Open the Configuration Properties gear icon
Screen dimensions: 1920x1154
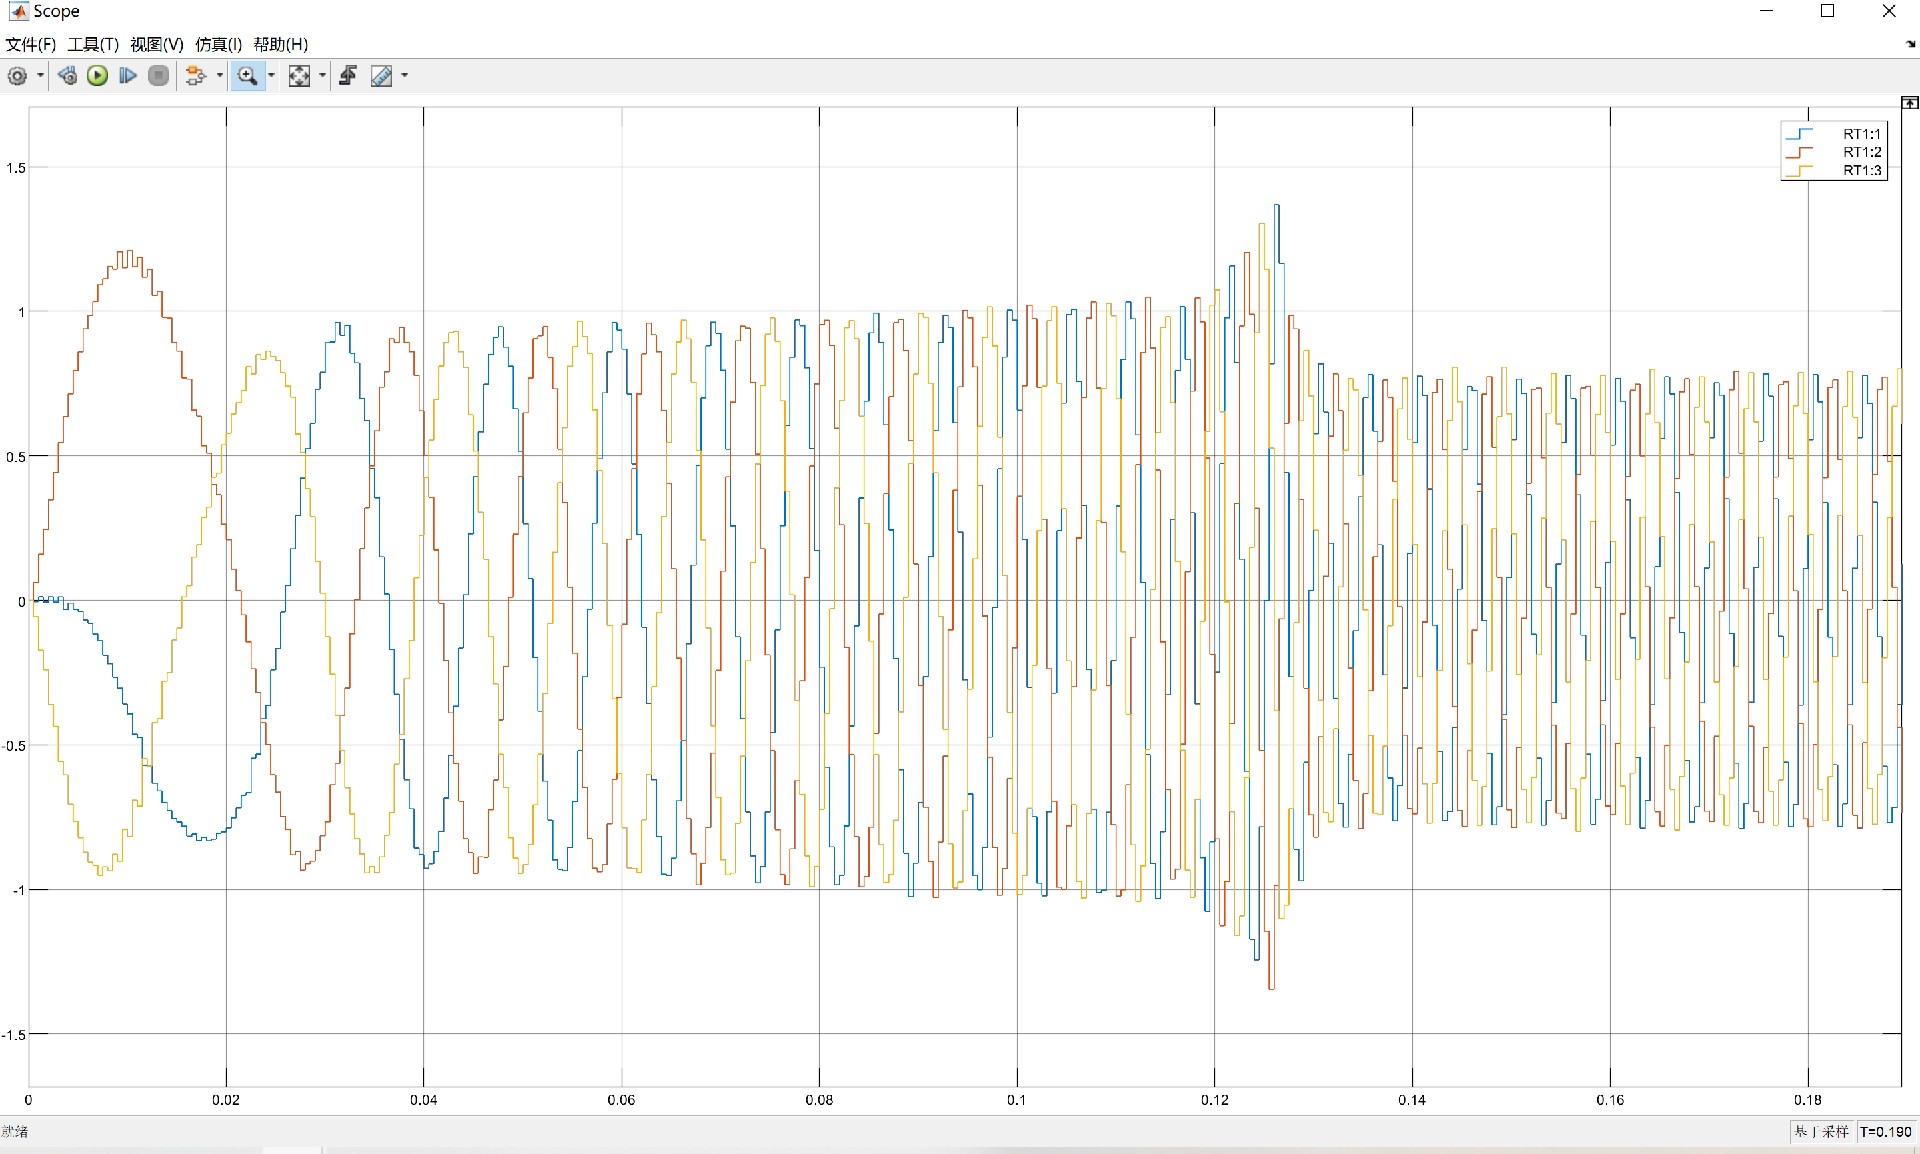pyautogui.click(x=17, y=76)
